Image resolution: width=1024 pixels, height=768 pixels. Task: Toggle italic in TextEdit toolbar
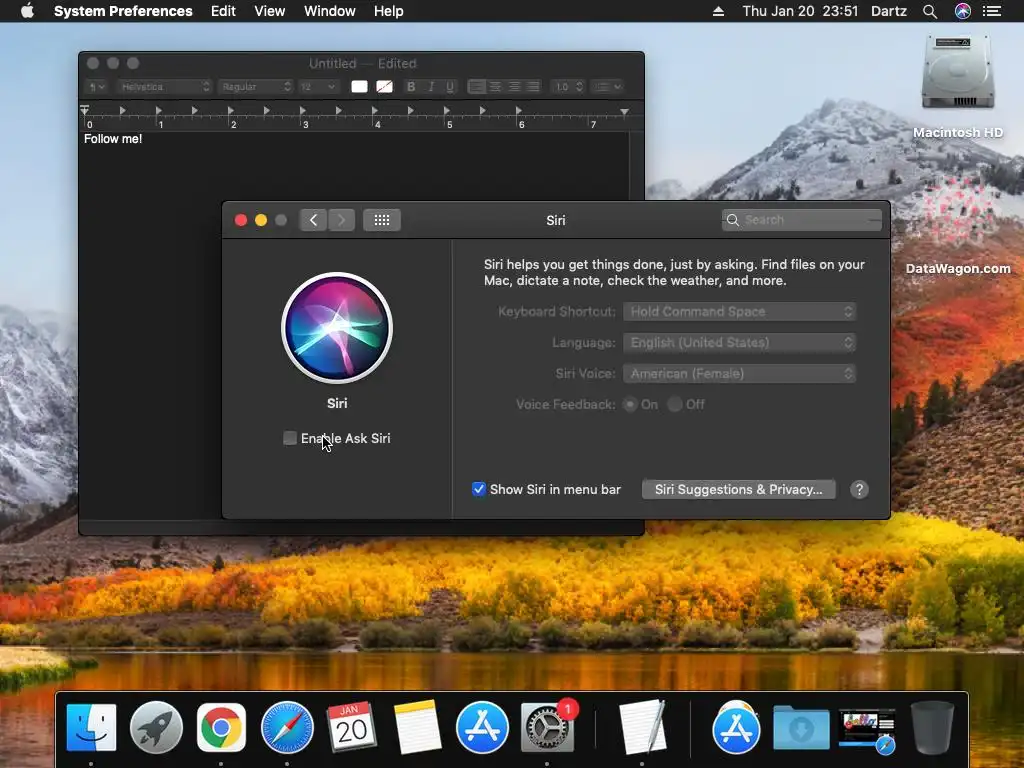pyautogui.click(x=431, y=86)
